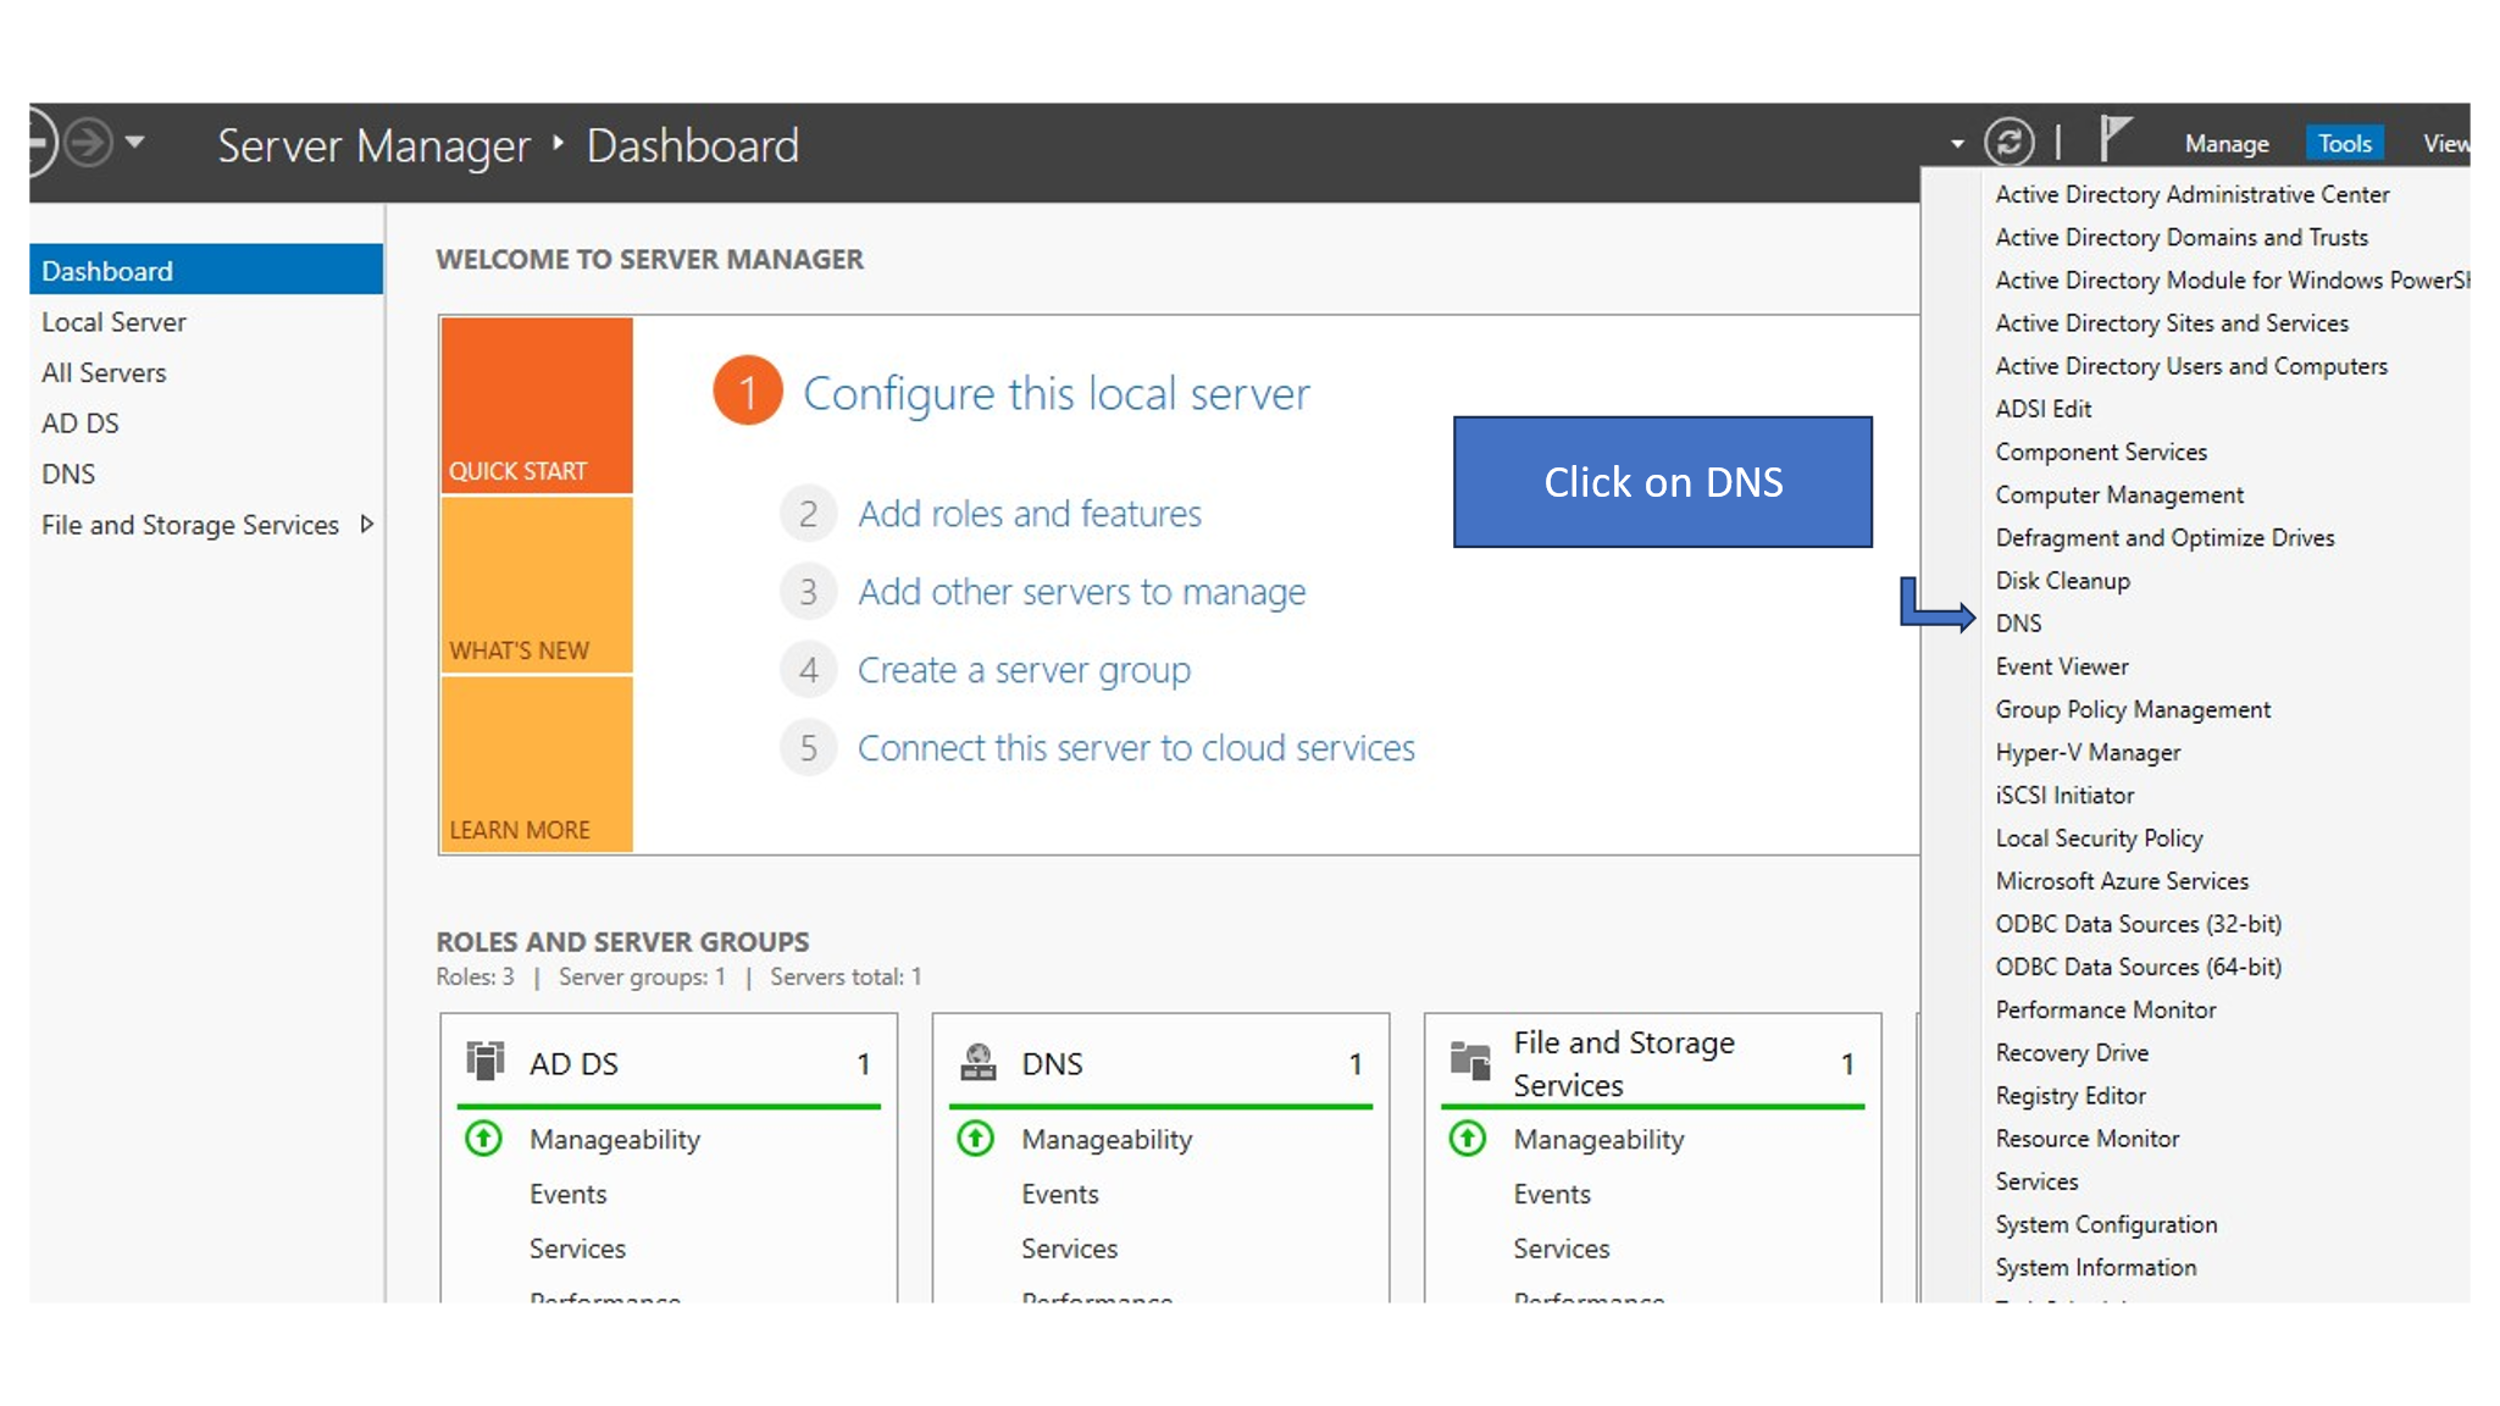Open Group Policy Management
The height and width of the screenshot is (1406, 2500).
click(2132, 709)
